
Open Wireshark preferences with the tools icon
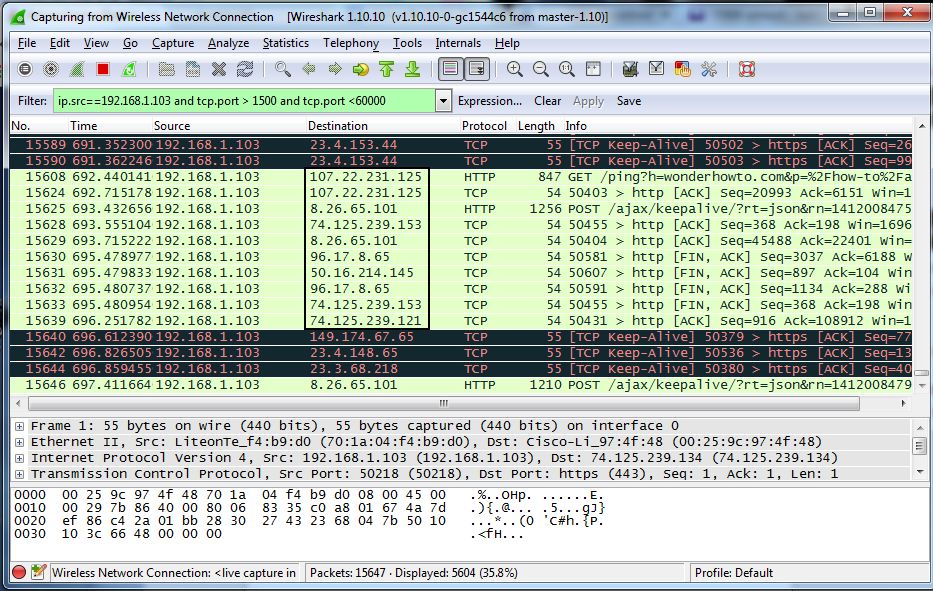[709, 69]
